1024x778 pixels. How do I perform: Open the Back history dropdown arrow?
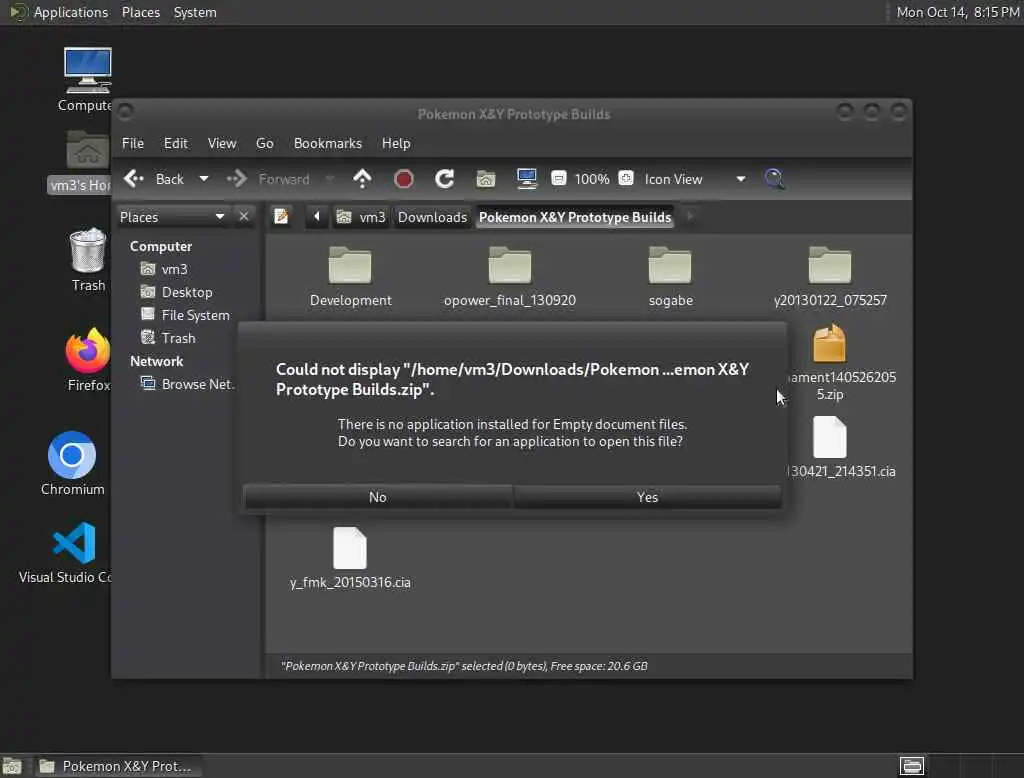(x=204, y=178)
